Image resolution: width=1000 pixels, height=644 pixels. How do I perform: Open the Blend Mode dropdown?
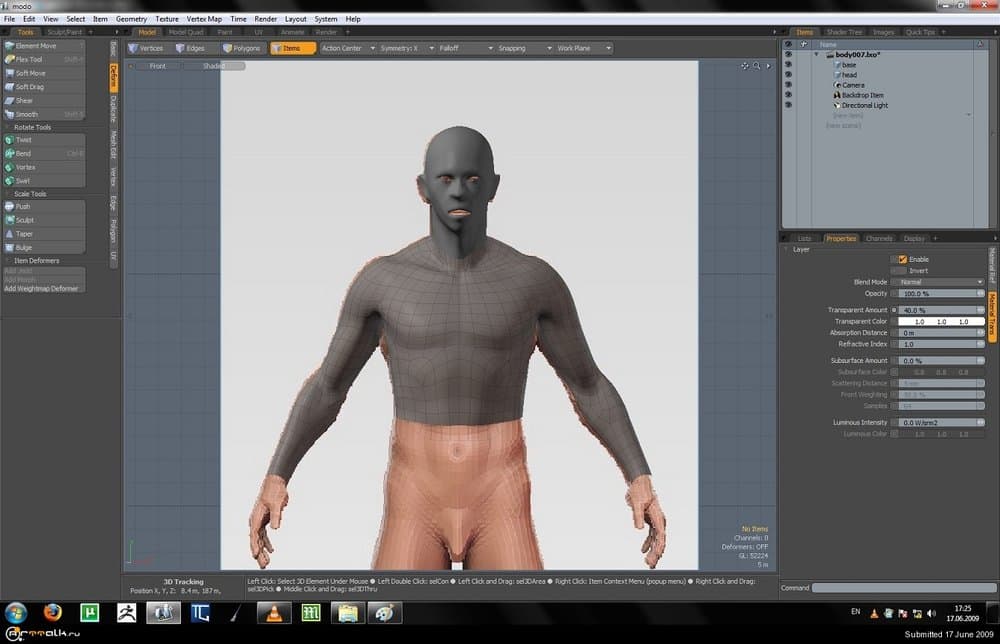[x=938, y=281]
